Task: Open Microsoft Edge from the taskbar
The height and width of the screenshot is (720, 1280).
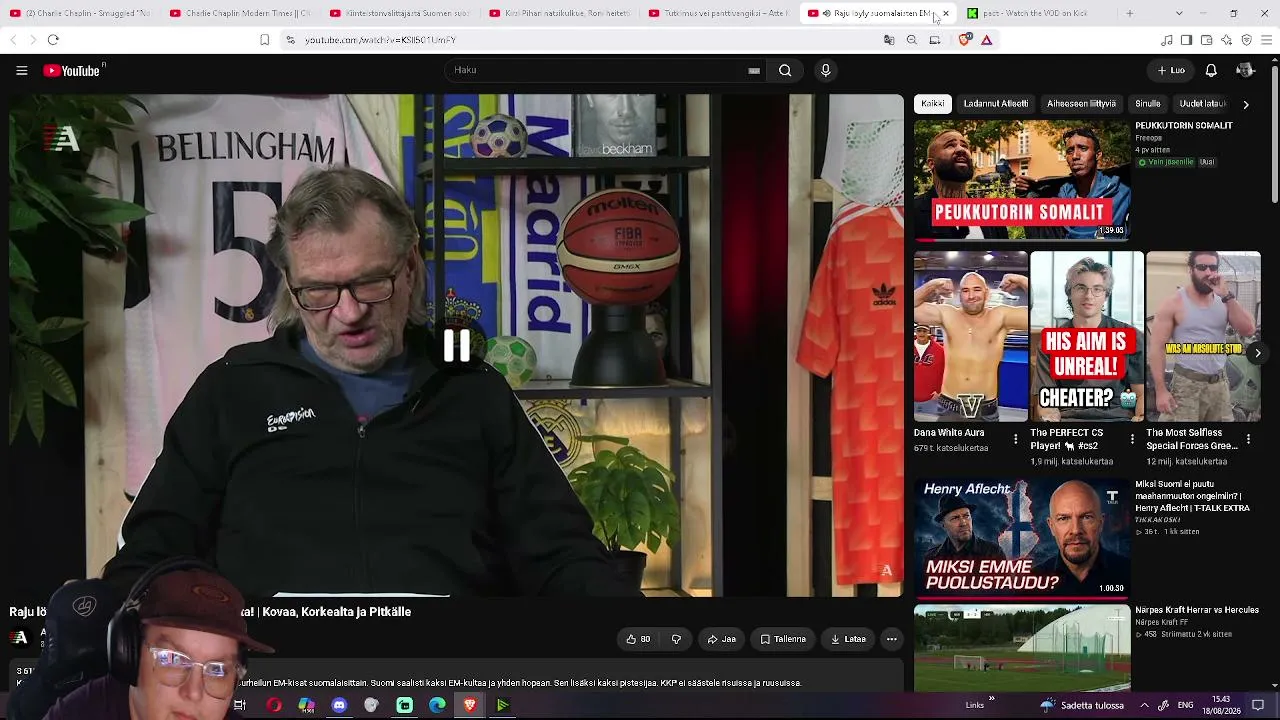Action: coord(437,706)
